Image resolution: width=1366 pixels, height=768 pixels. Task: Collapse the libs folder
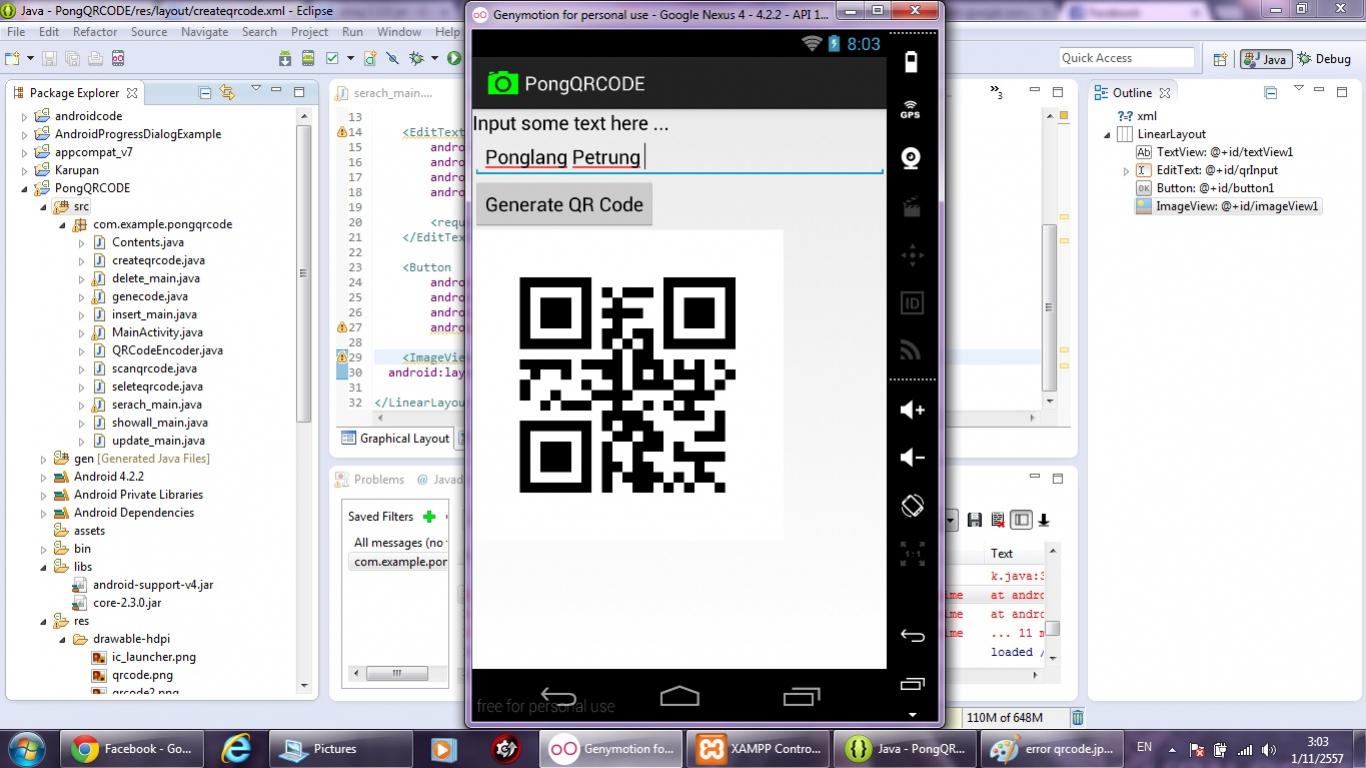[x=44, y=567]
